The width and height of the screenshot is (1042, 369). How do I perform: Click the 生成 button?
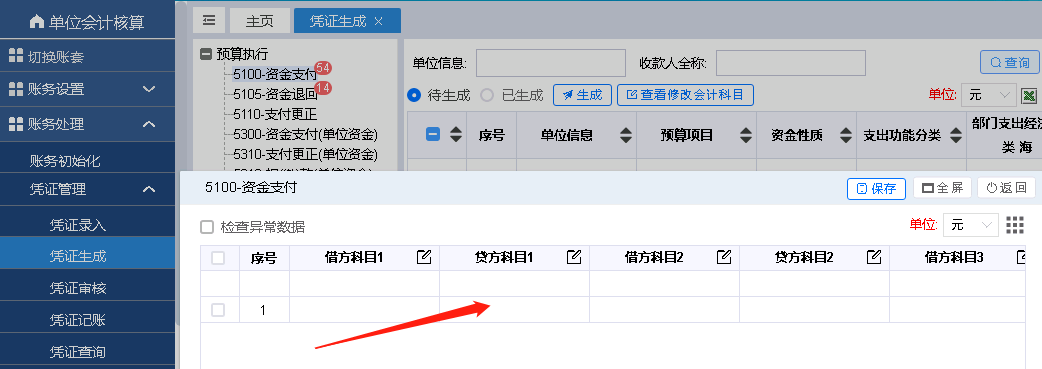point(581,95)
